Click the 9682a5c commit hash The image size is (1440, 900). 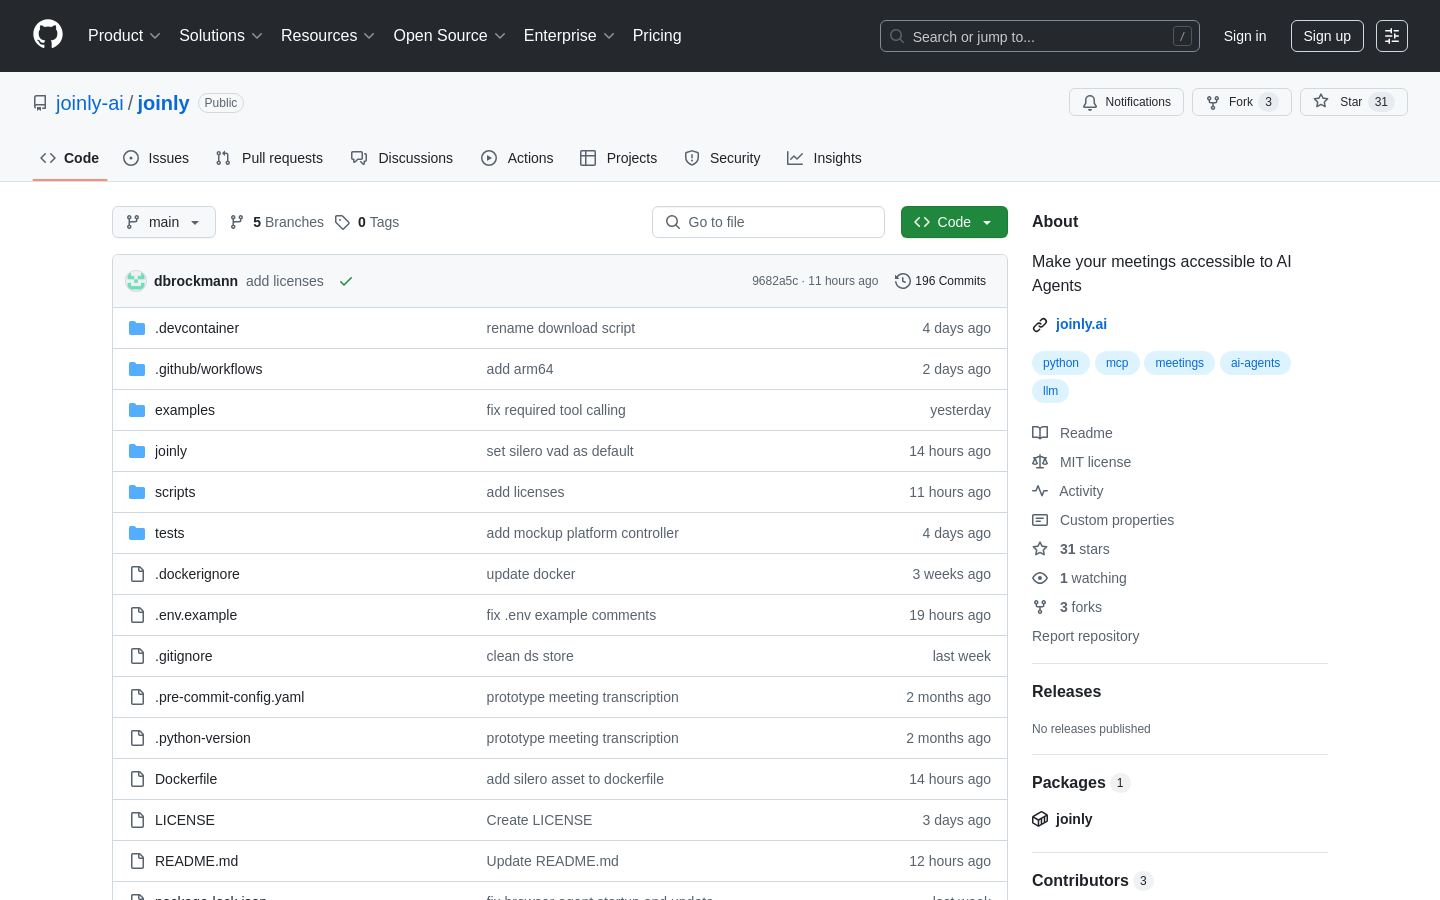[x=775, y=281]
